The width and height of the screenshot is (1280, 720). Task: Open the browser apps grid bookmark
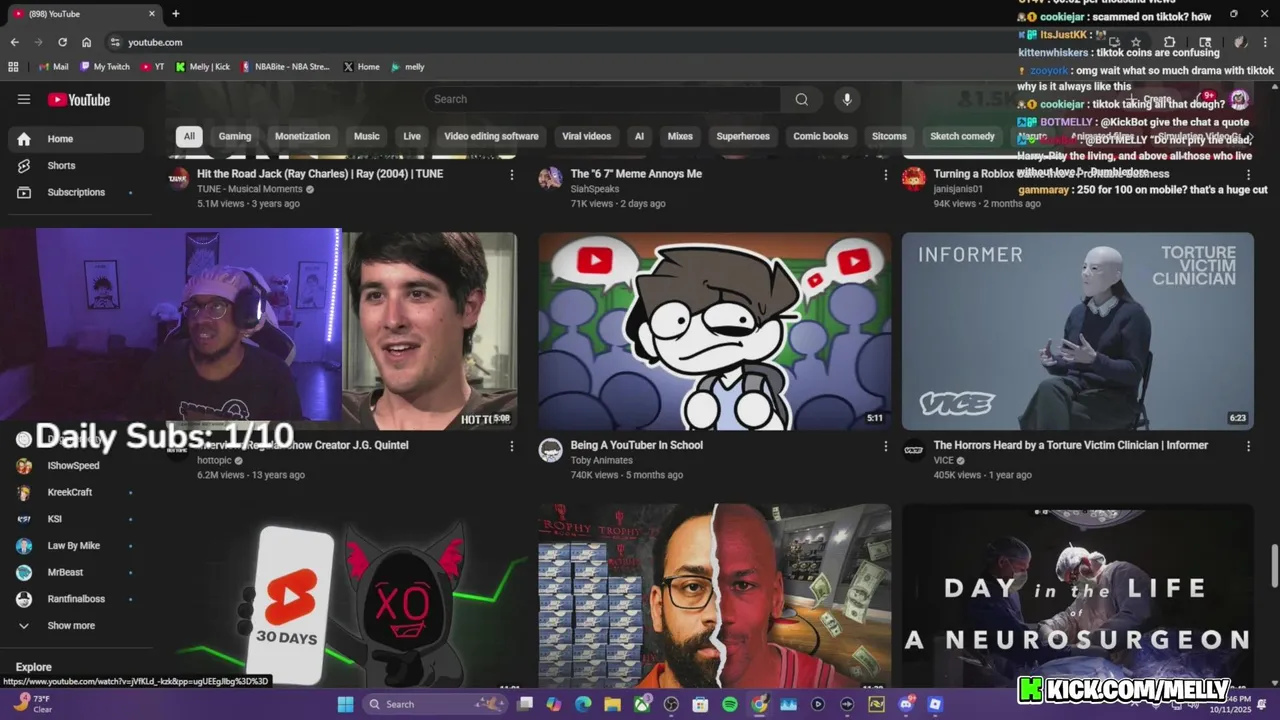point(13,67)
